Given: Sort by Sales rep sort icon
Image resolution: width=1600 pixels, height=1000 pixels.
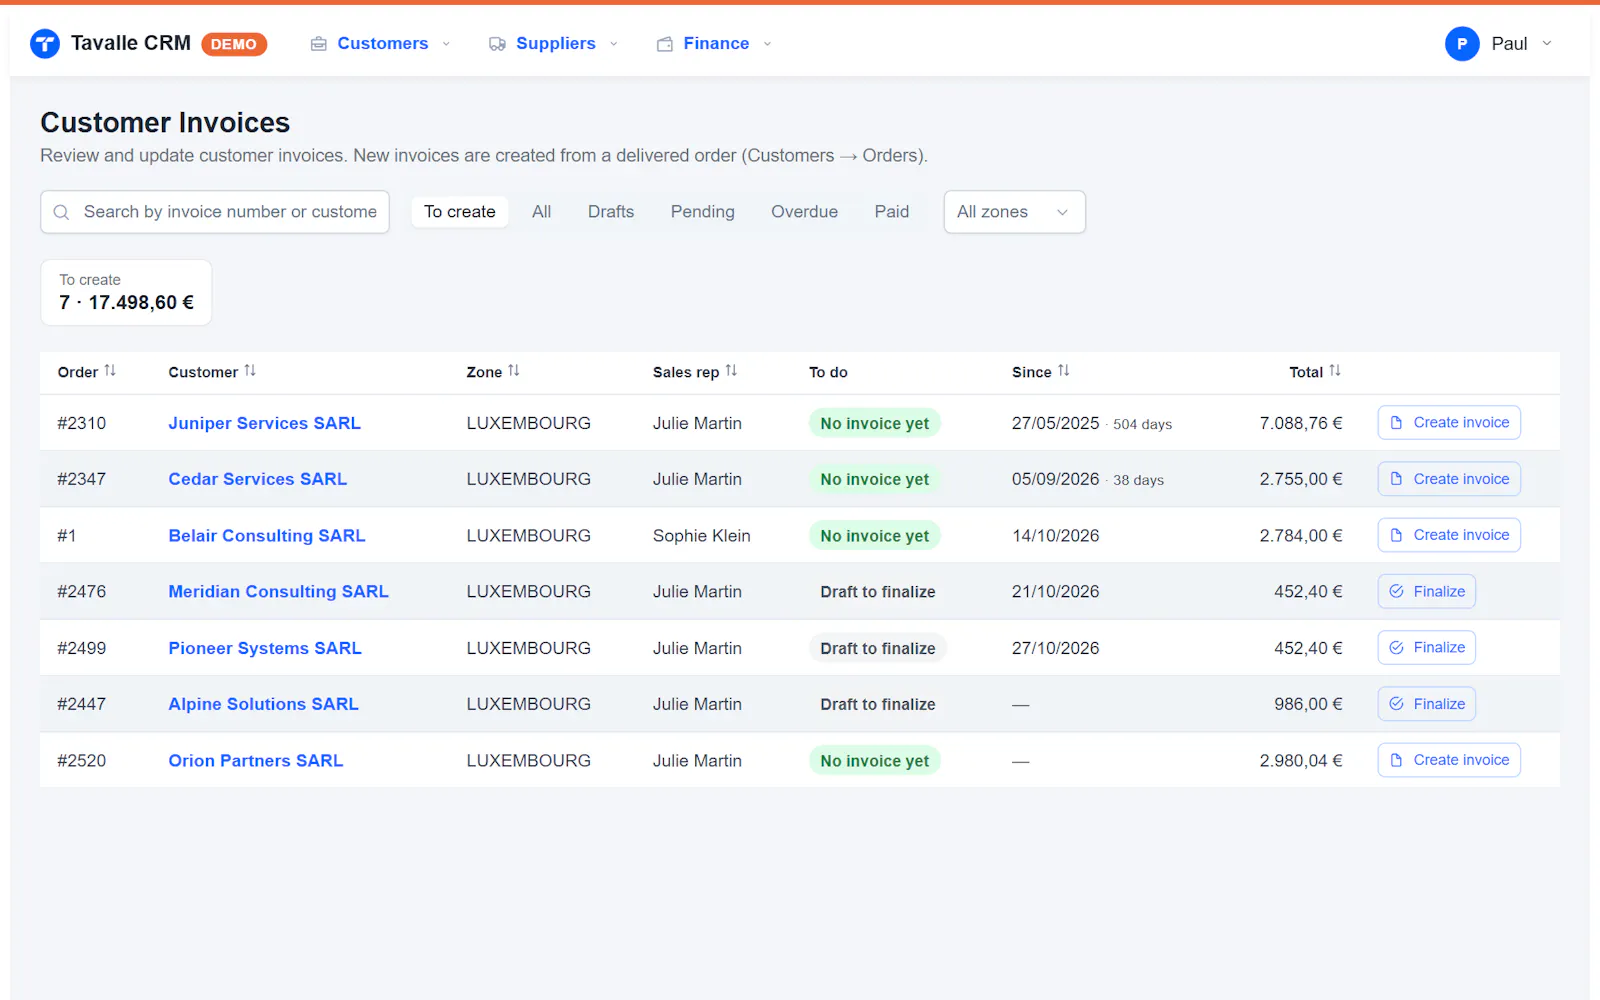Looking at the screenshot, I should click(731, 371).
